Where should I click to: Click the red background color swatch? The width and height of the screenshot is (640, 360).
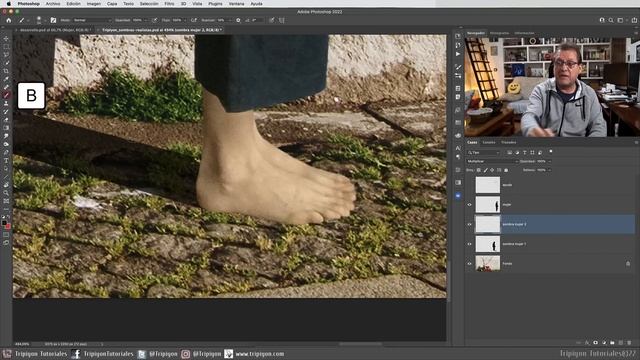tap(8, 227)
